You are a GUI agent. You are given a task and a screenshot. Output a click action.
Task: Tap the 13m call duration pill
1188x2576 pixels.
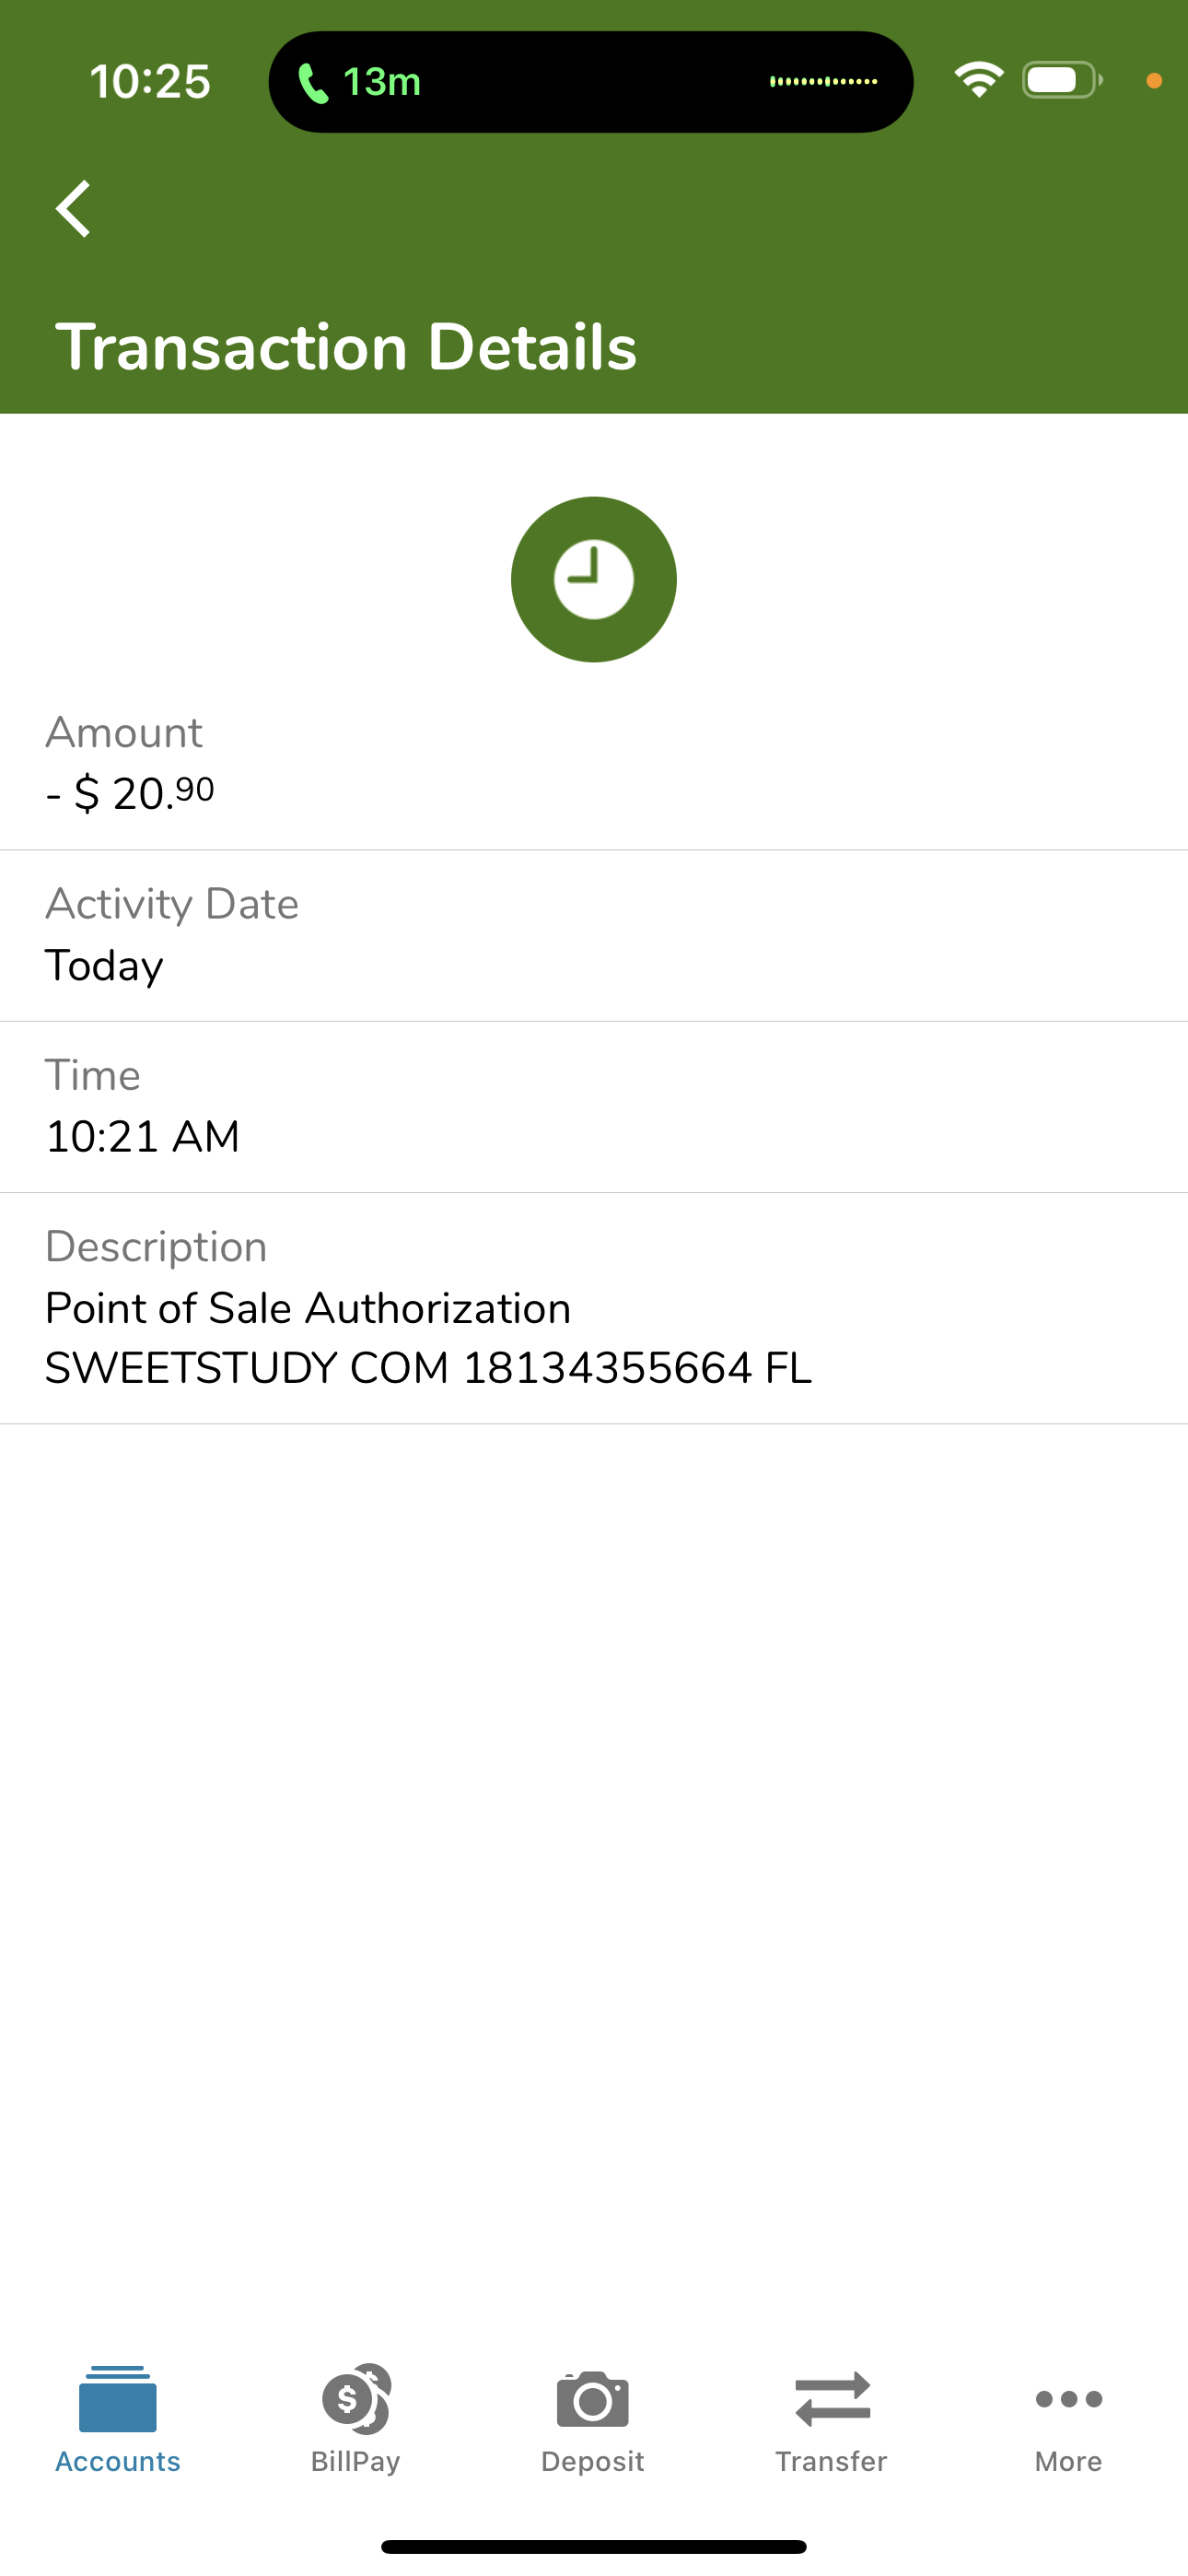(x=591, y=82)
